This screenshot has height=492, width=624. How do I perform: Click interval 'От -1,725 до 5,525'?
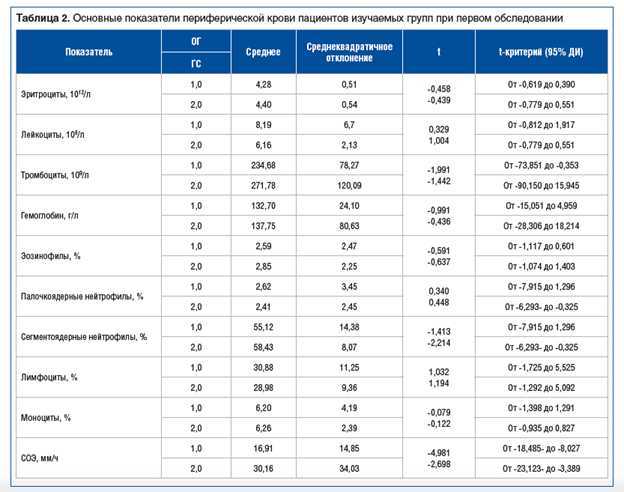[541, 368]
